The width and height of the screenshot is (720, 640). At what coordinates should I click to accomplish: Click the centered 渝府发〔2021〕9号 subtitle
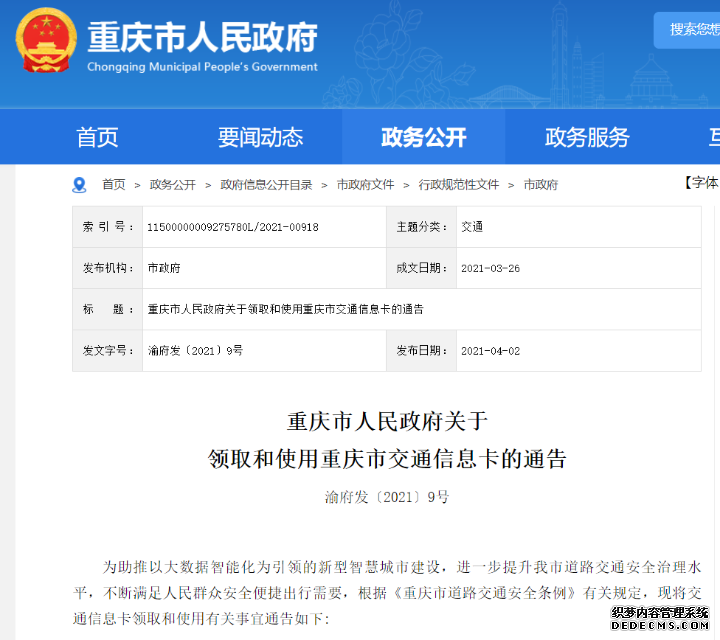387,497
